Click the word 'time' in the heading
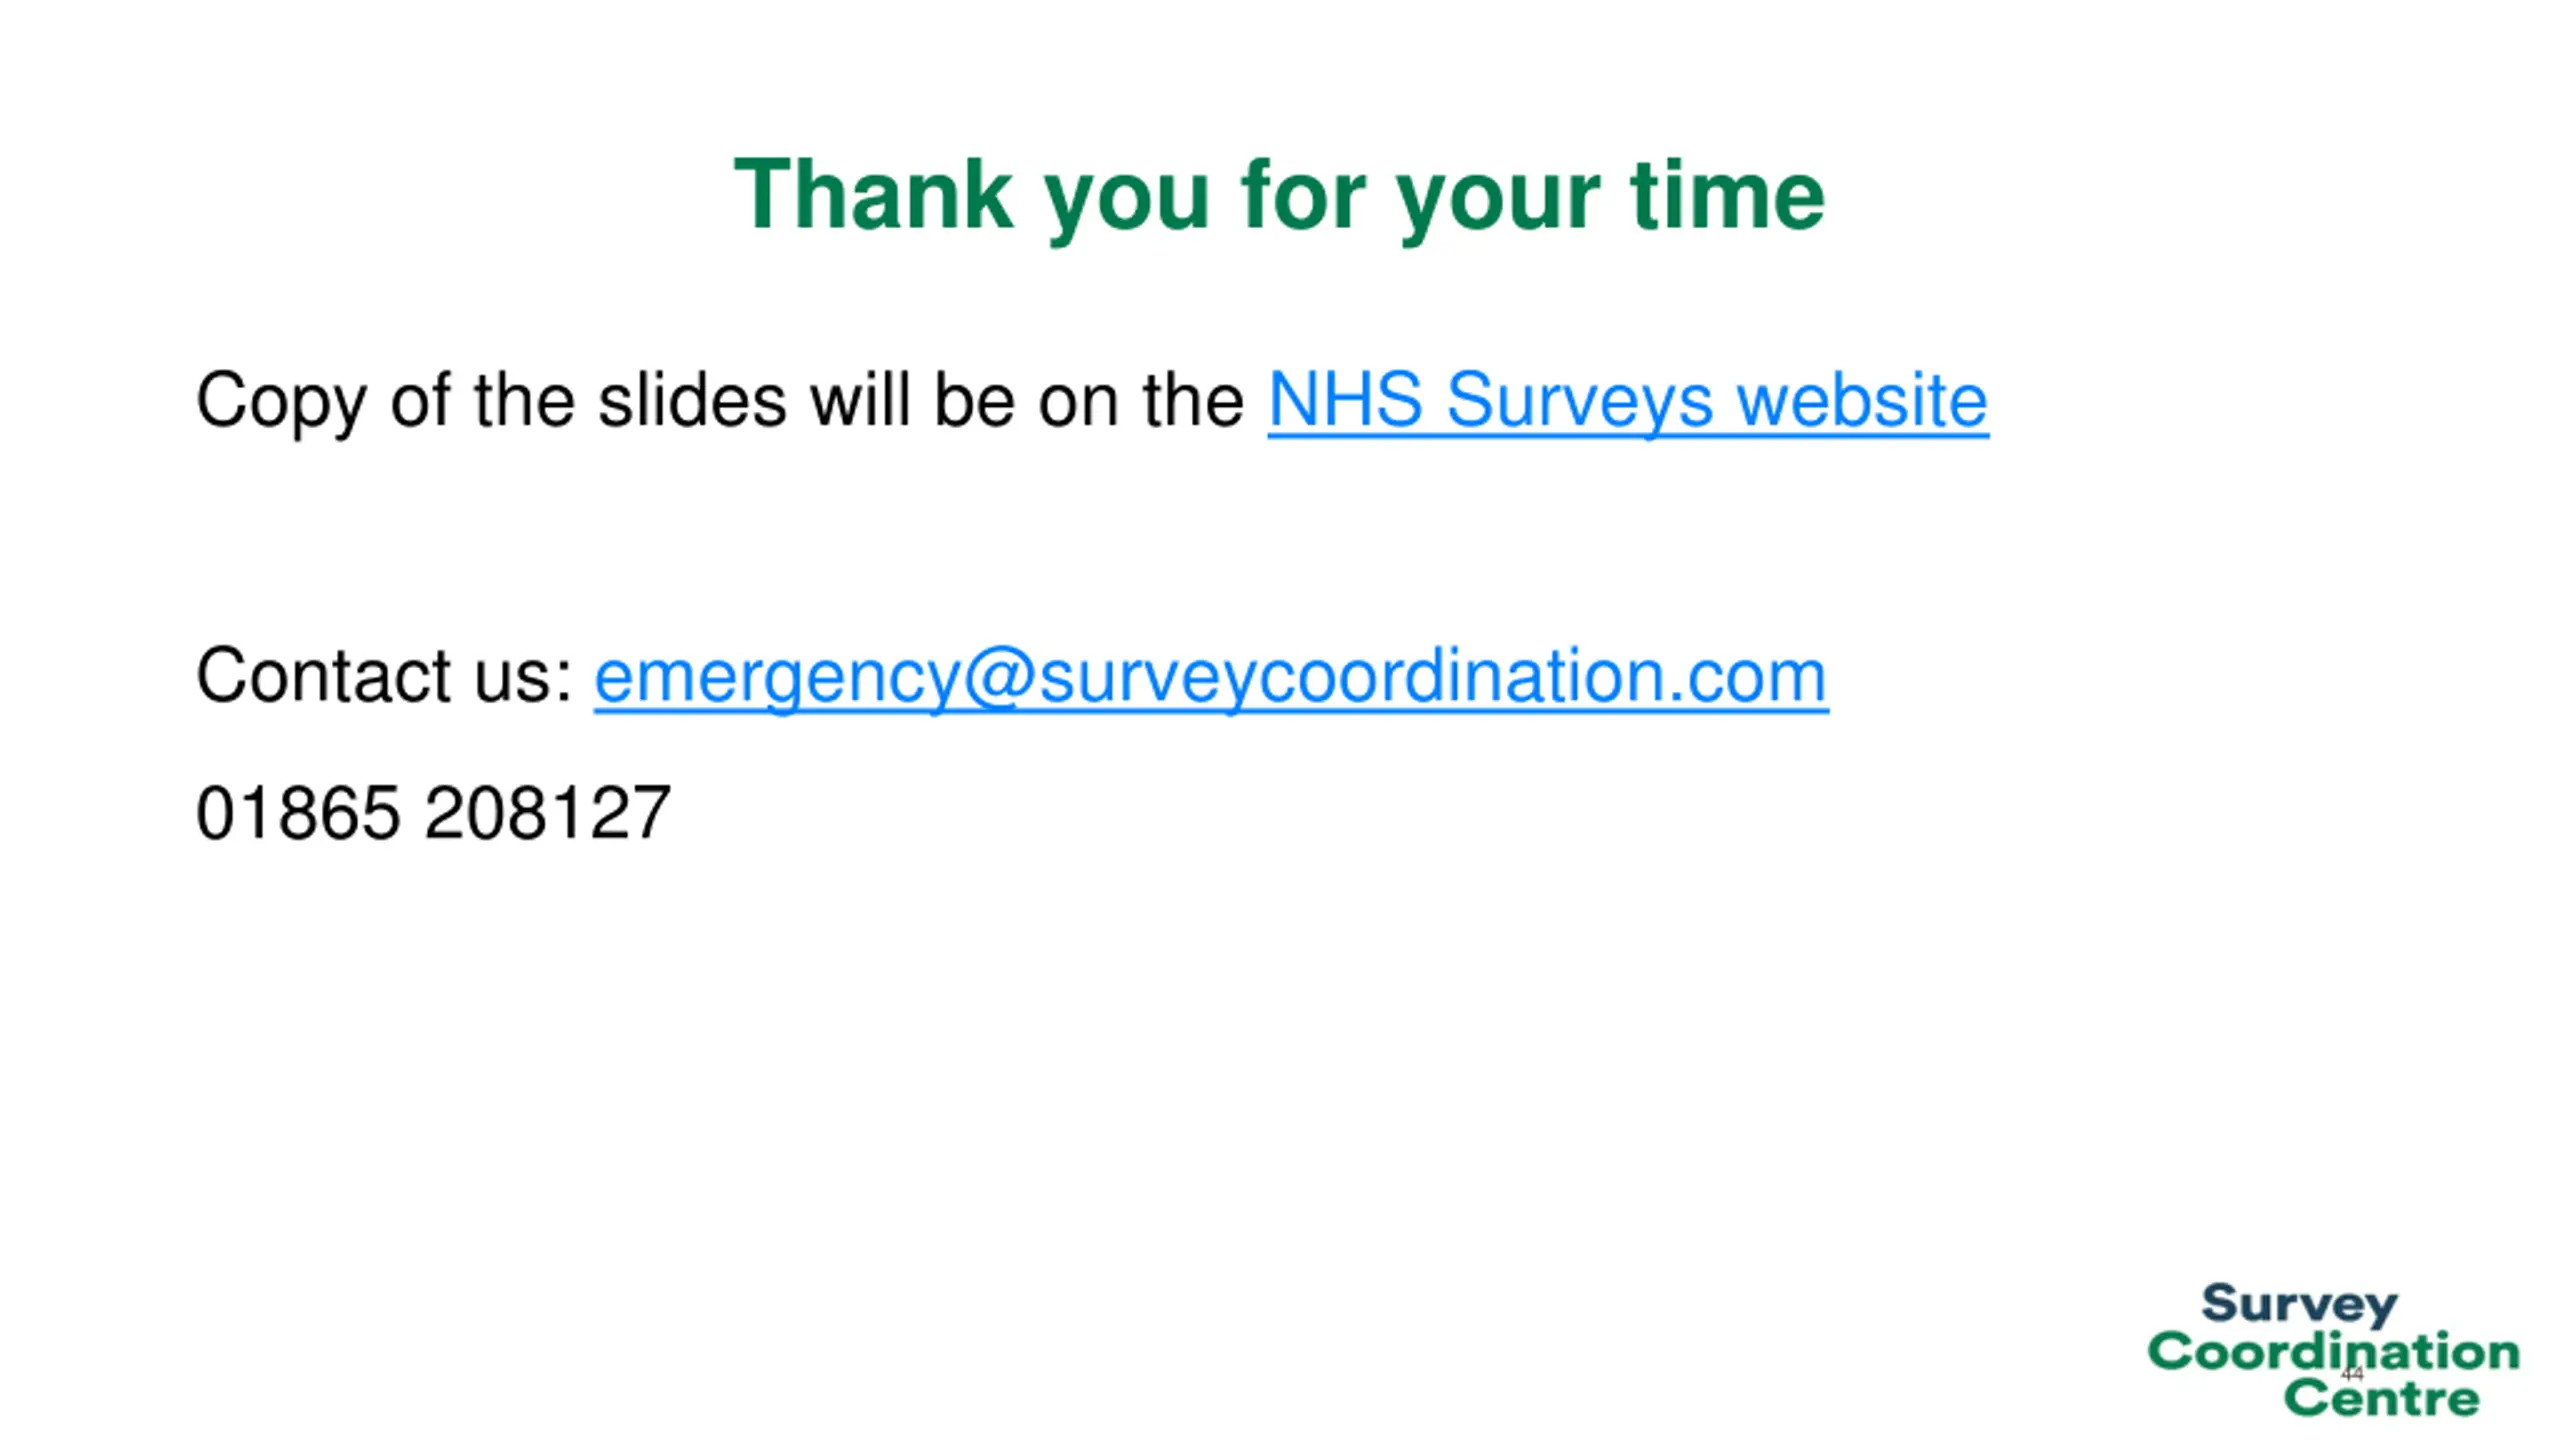The width and height of the screenshot is (2560, 1440). tap(1727, 195)
